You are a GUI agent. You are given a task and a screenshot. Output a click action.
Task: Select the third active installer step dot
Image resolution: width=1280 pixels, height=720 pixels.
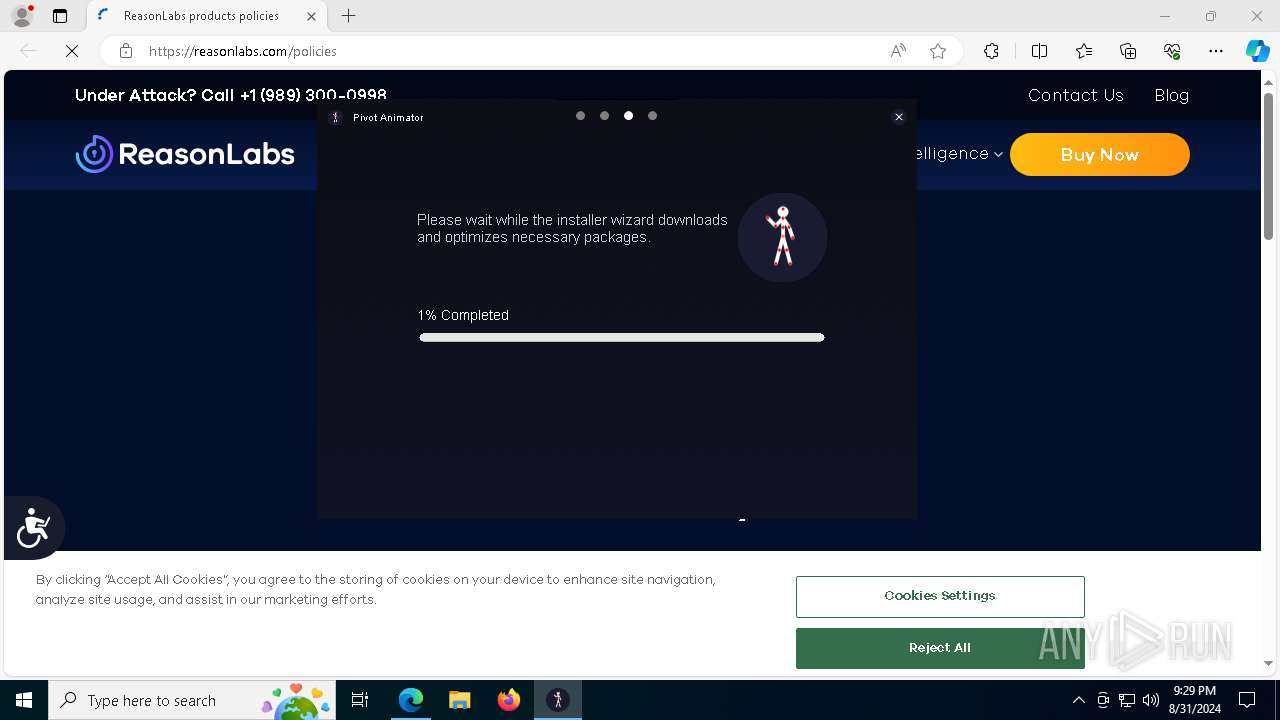tap(628, 116)
